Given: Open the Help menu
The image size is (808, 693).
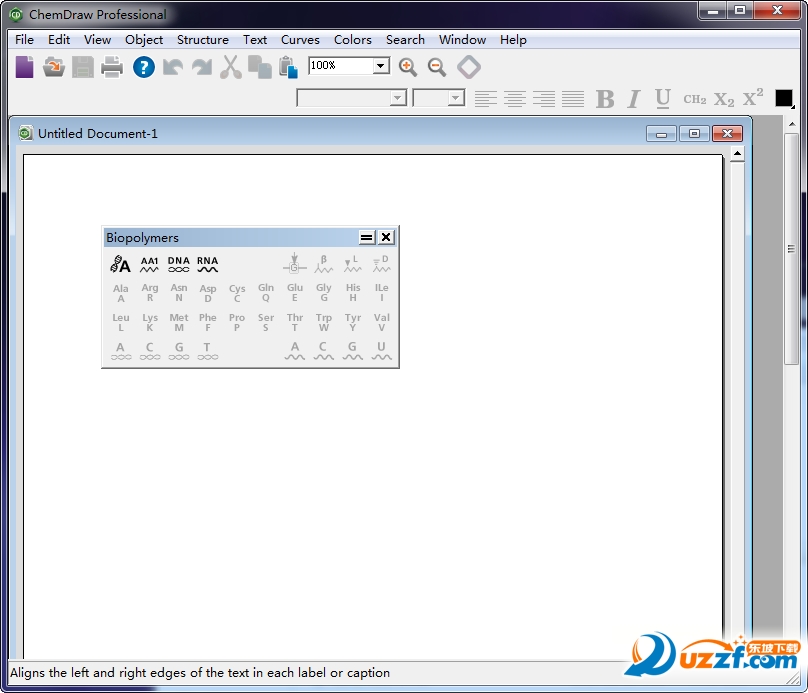Looking at the screenshot, I should (x=513, y=40).
